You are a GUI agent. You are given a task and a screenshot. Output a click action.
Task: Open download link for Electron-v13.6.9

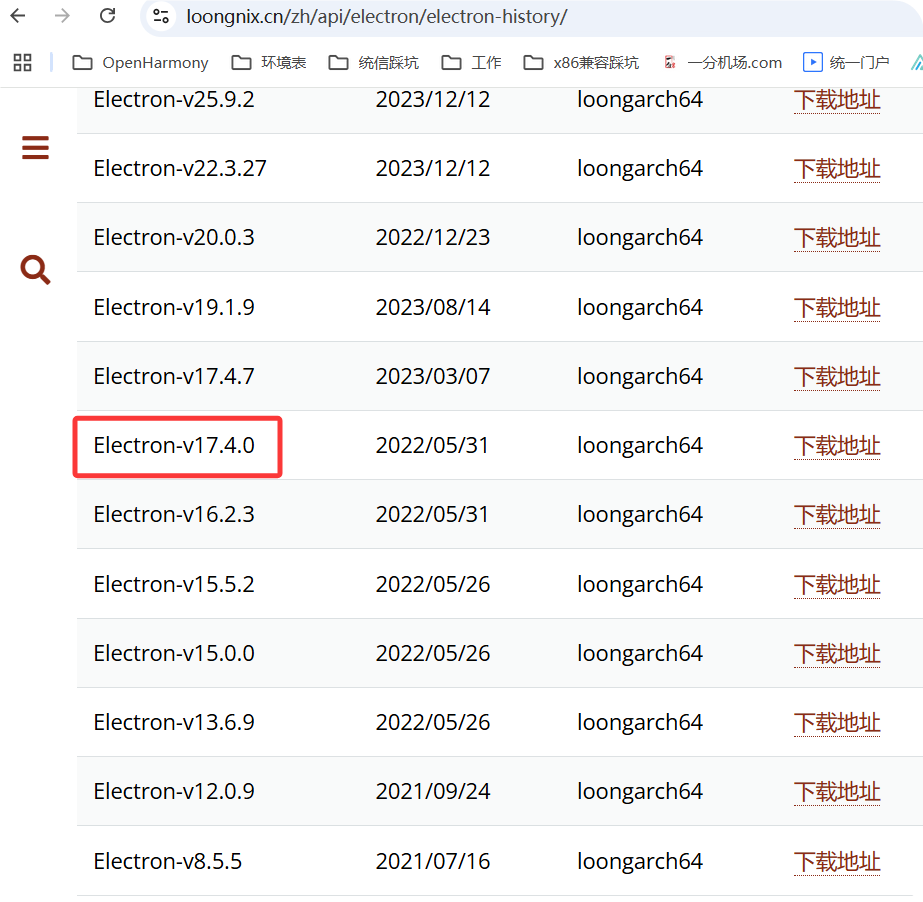coord(837,723)
